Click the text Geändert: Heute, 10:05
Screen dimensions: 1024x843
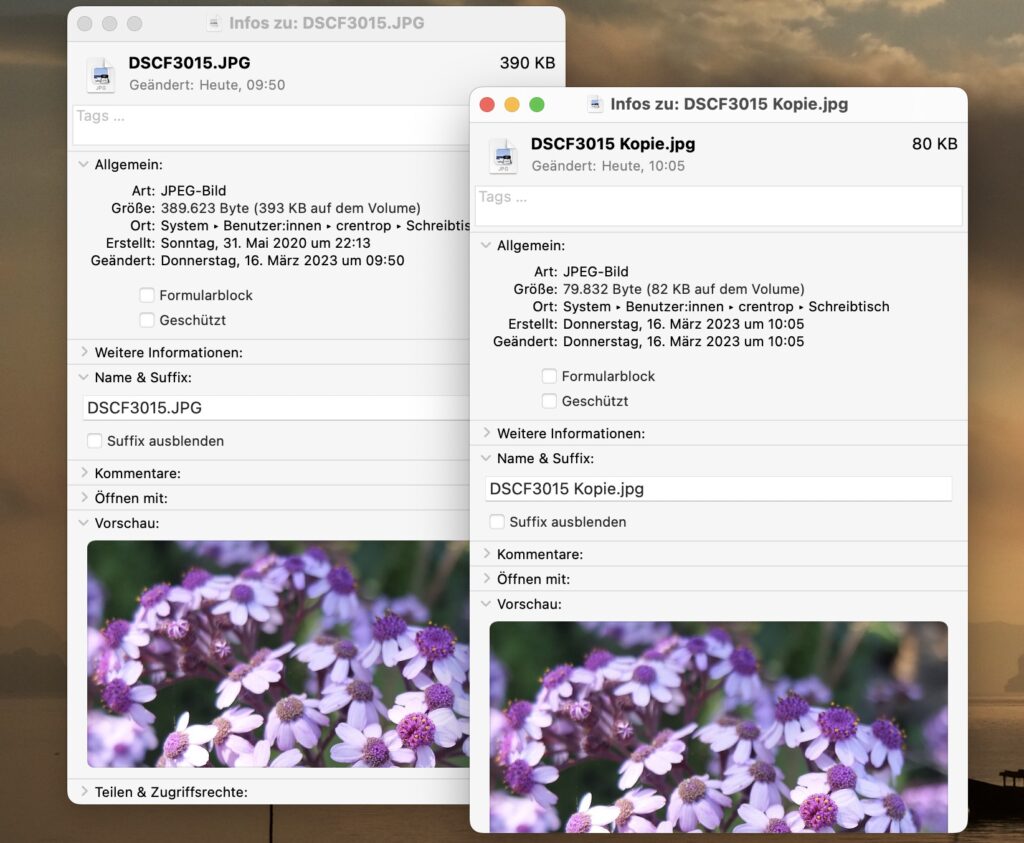click(608, 166)
